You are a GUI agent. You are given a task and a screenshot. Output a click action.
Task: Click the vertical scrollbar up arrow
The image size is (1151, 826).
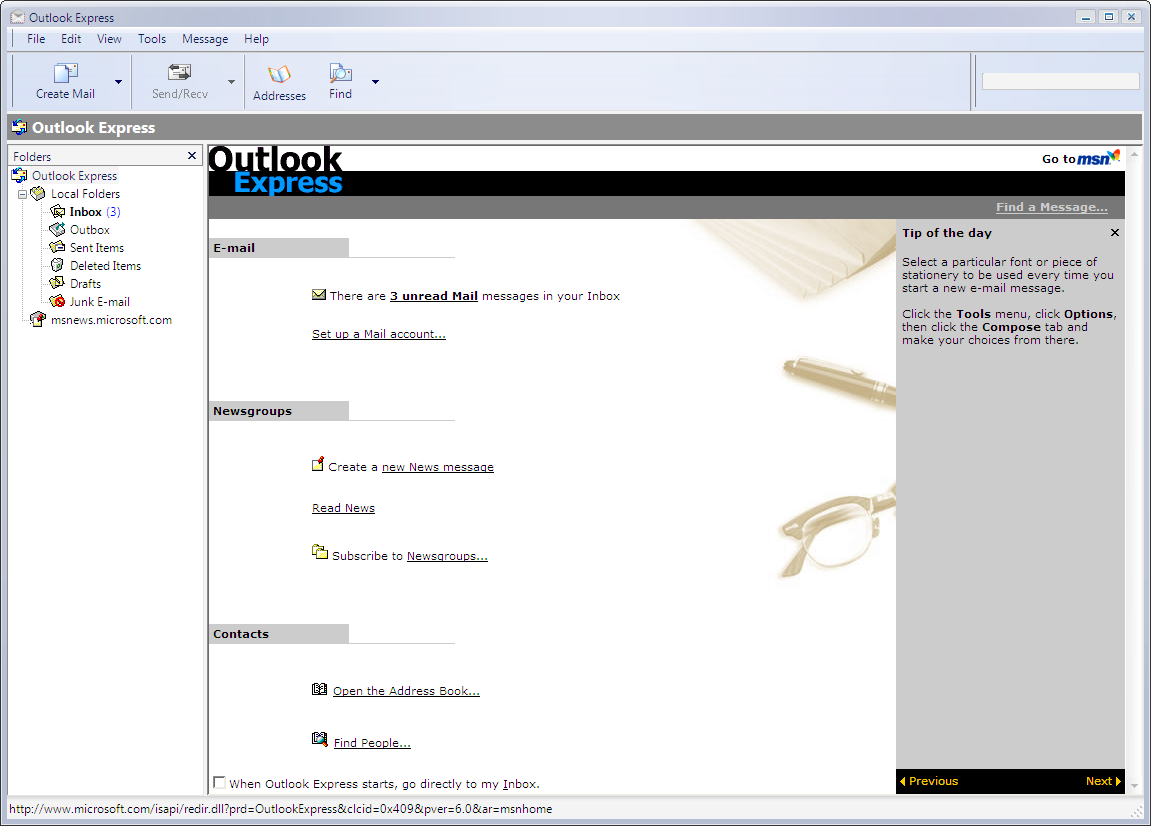point(1134,155)
